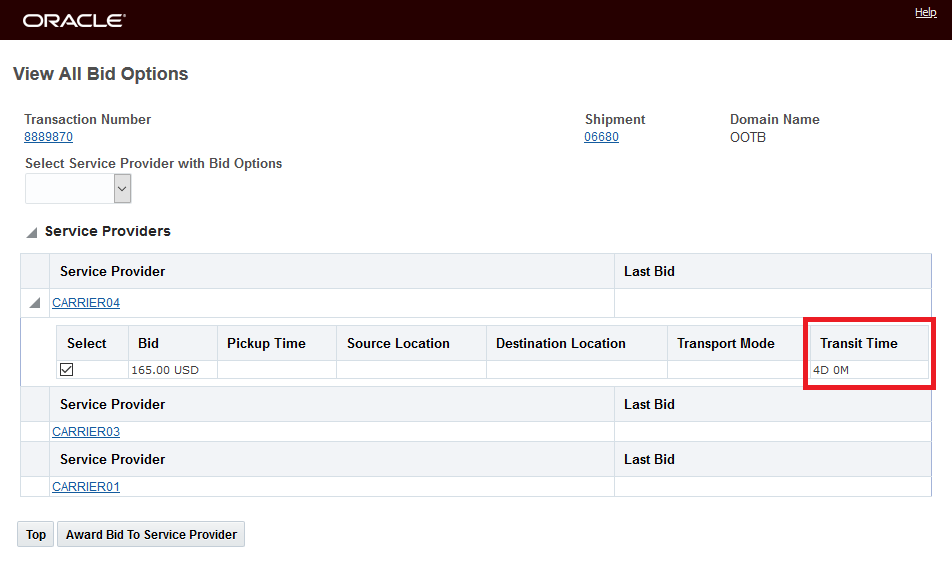The image size is (952, 562).
Task: Click Award Bid To Service Provider
Action: [x=151, y=535]
